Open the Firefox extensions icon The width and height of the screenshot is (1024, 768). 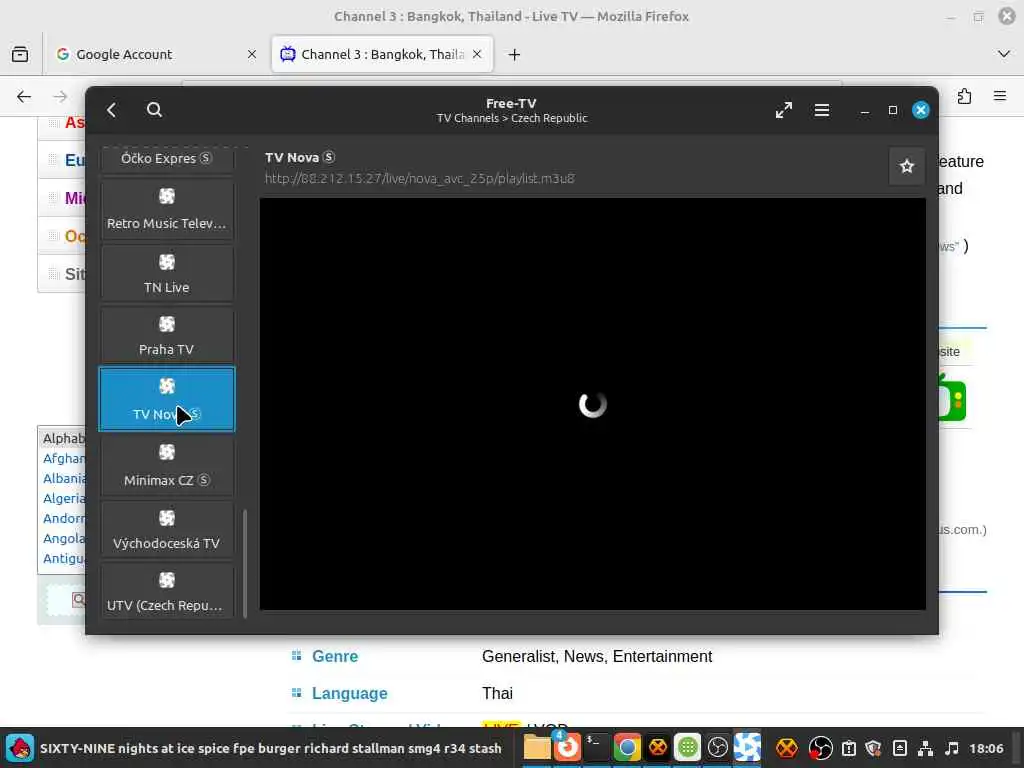pyautogui.click(x=965, y=97)
